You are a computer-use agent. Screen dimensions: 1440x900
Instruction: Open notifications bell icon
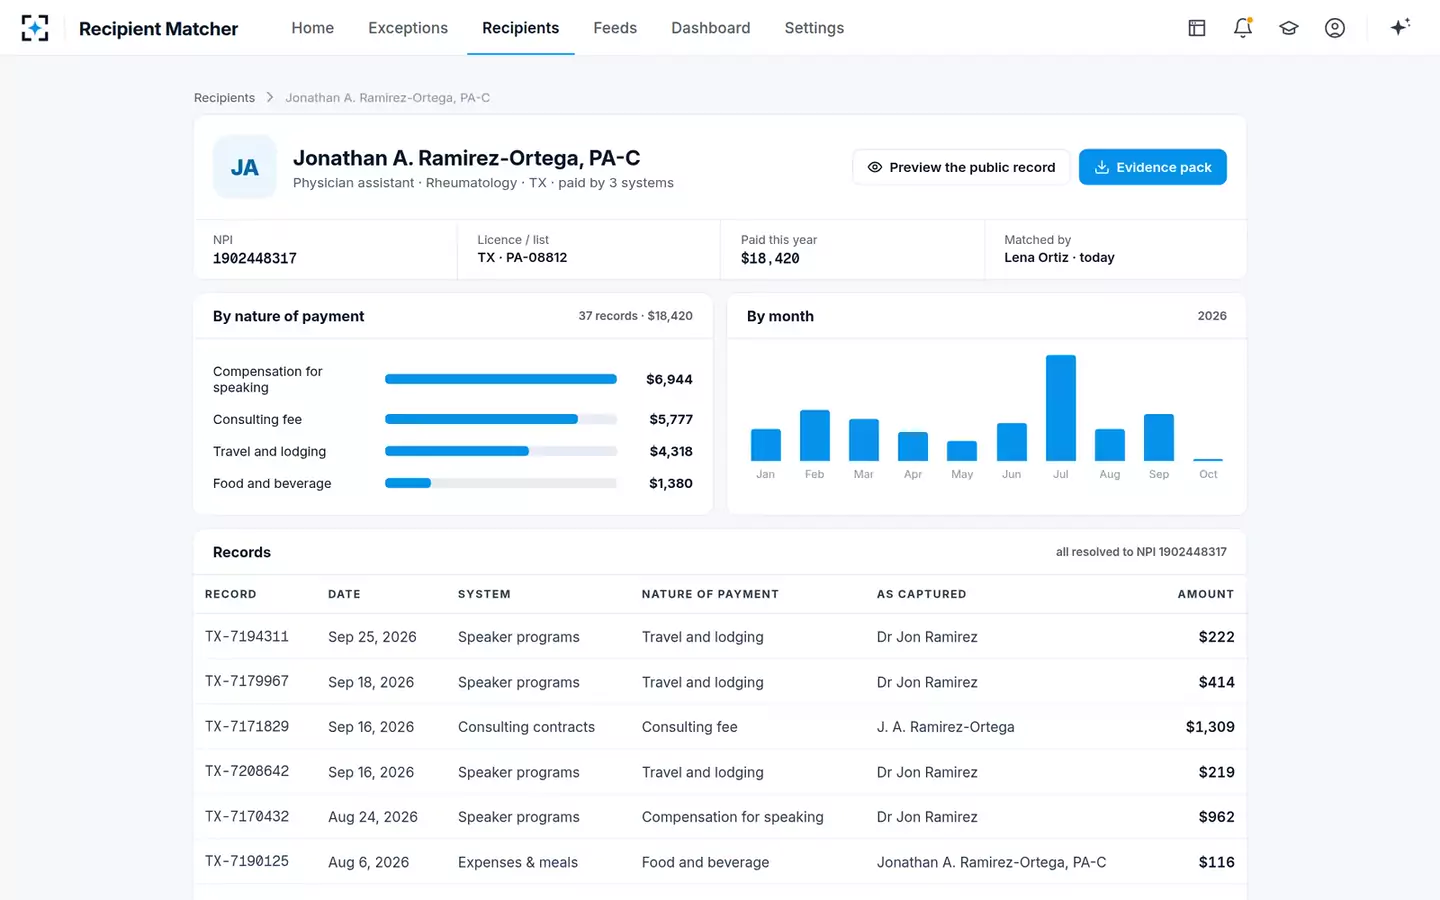click(1243, 28)
